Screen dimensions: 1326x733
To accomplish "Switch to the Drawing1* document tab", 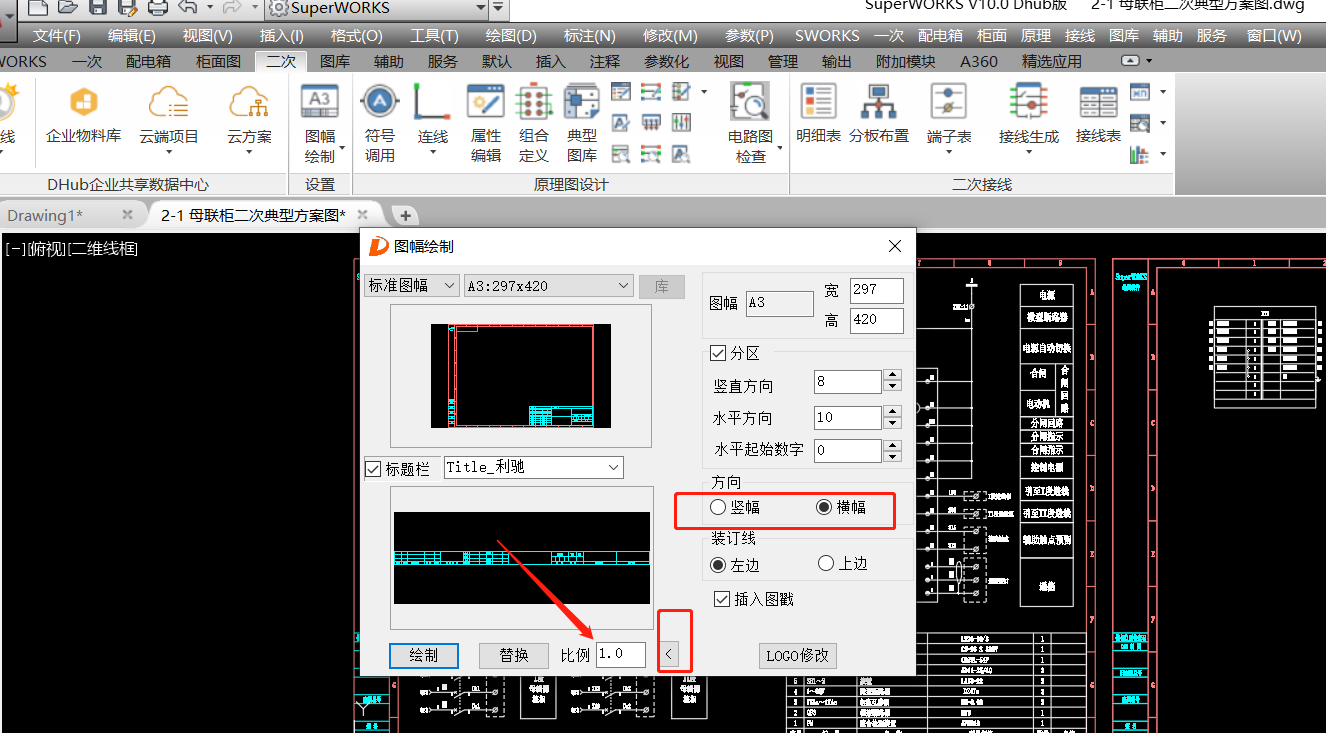I will click(x=46, y=215).
